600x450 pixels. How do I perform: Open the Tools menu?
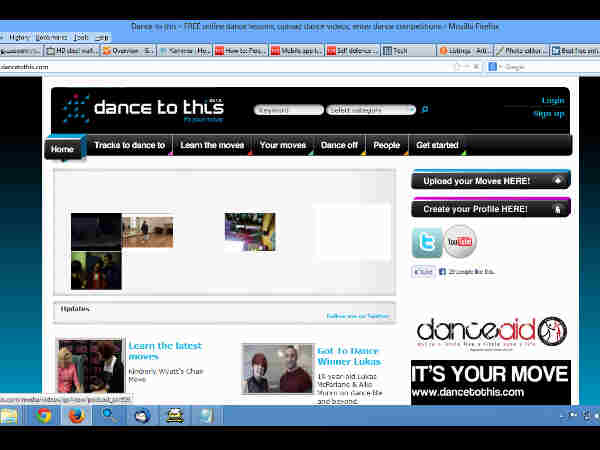(81, 38)
